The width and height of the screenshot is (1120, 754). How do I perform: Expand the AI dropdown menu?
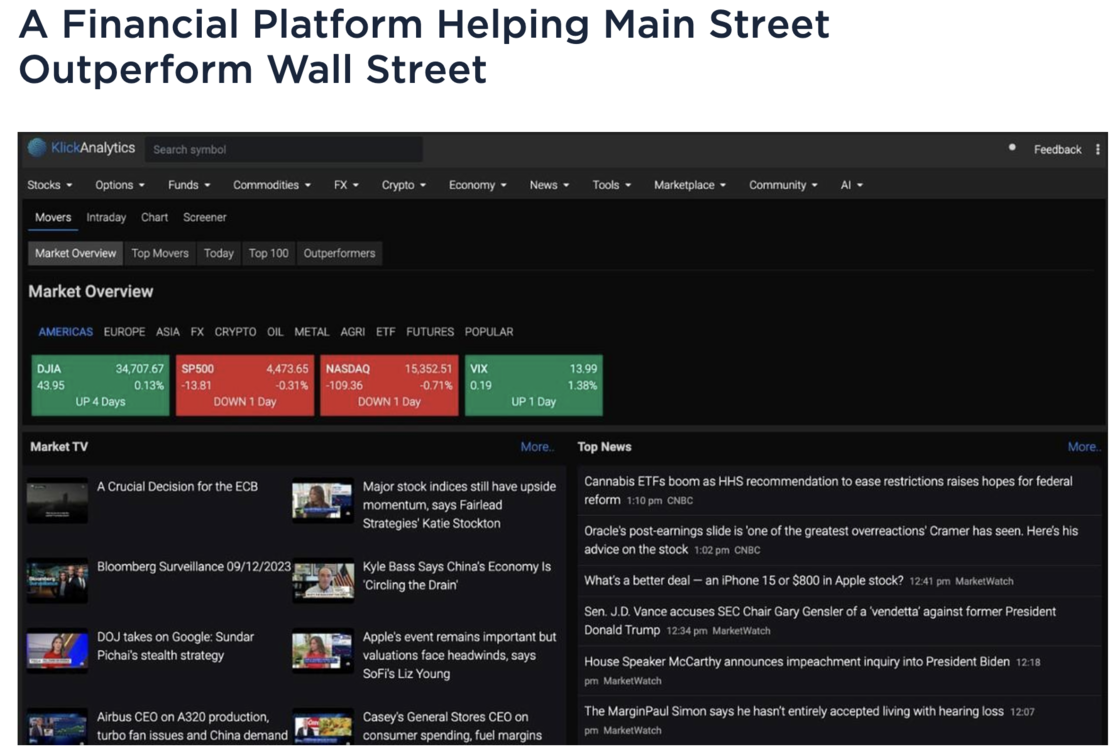pyautogui.click(x=851, y=185)
